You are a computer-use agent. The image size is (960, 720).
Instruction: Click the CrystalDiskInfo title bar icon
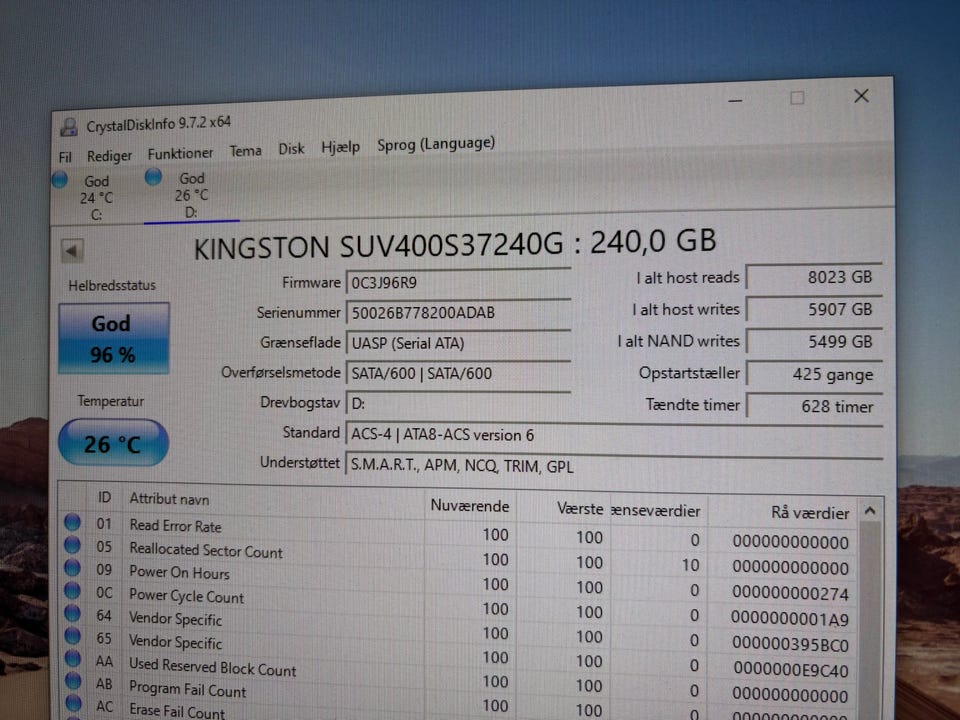click(69, 127)
